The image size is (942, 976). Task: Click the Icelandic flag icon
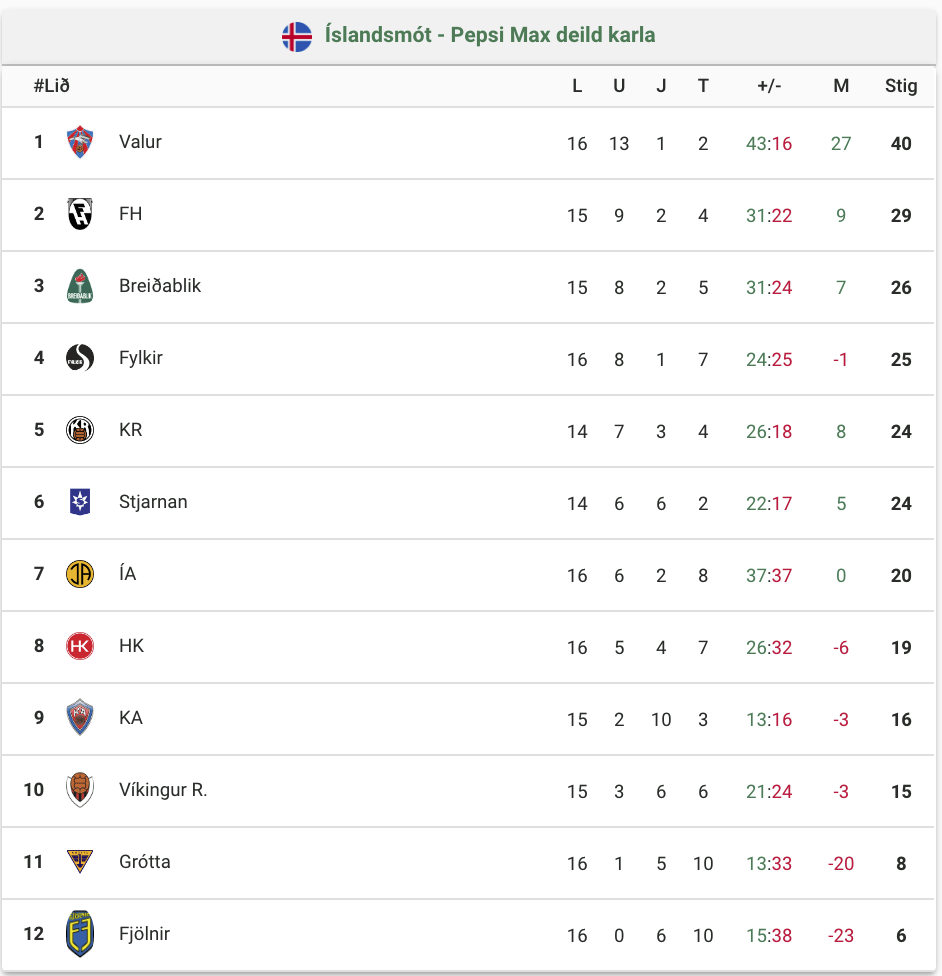click(297, 37)
